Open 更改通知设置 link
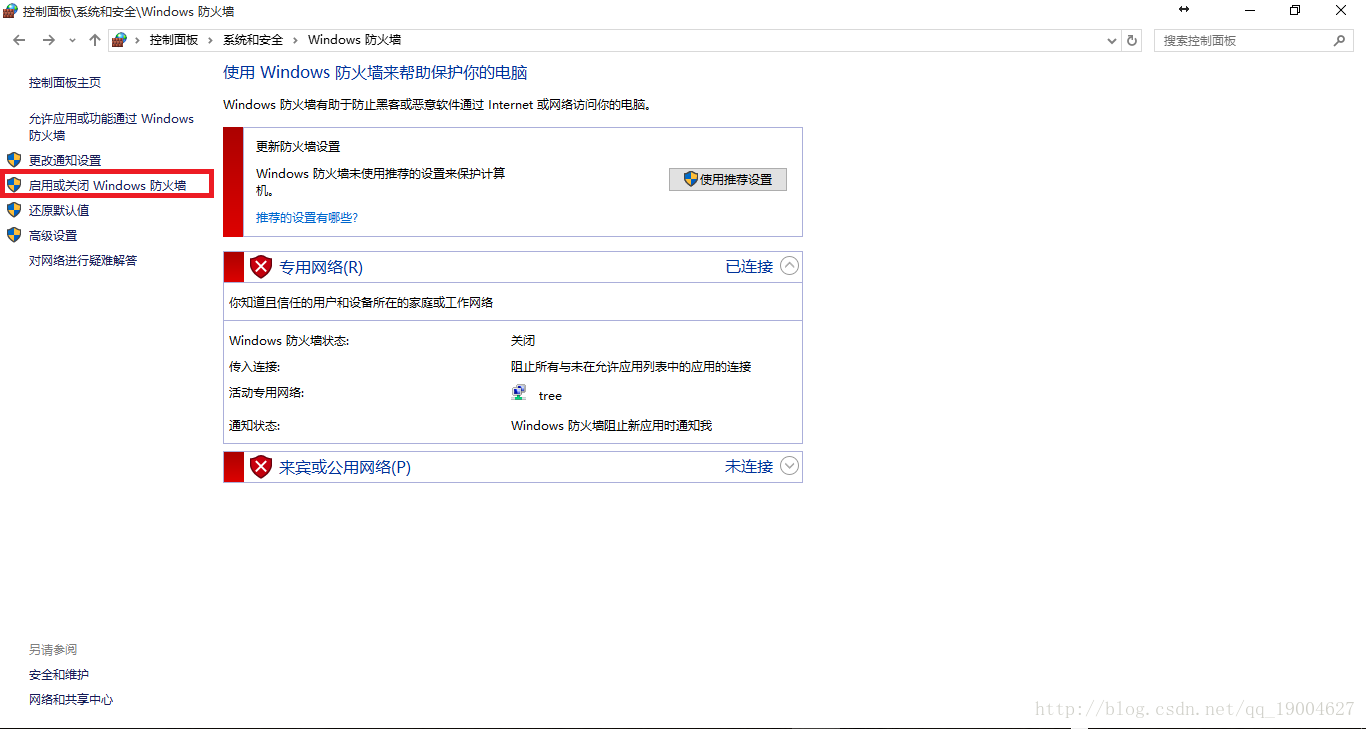This screenshot has width=1366, height=729. (x=65, y=160)
